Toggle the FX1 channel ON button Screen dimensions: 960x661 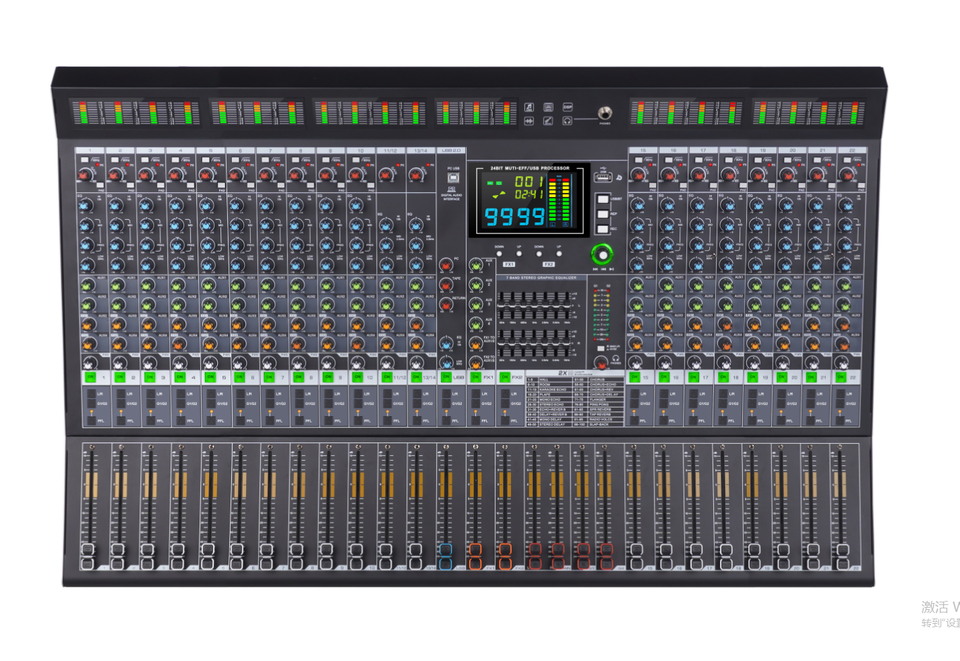[477, 378]
